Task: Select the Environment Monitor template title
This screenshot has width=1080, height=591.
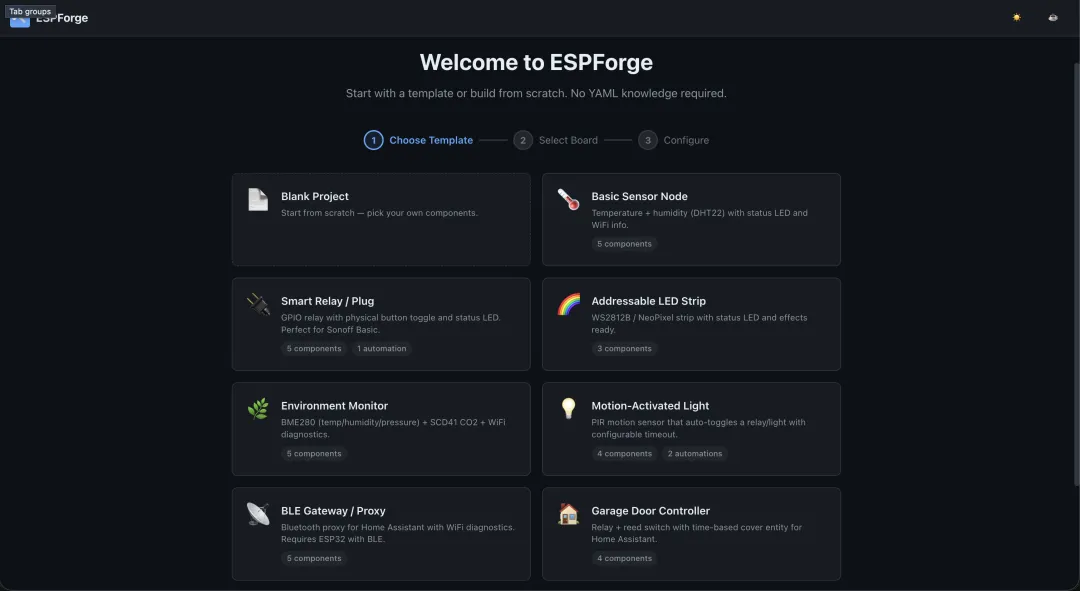Action: pos(334,406)
